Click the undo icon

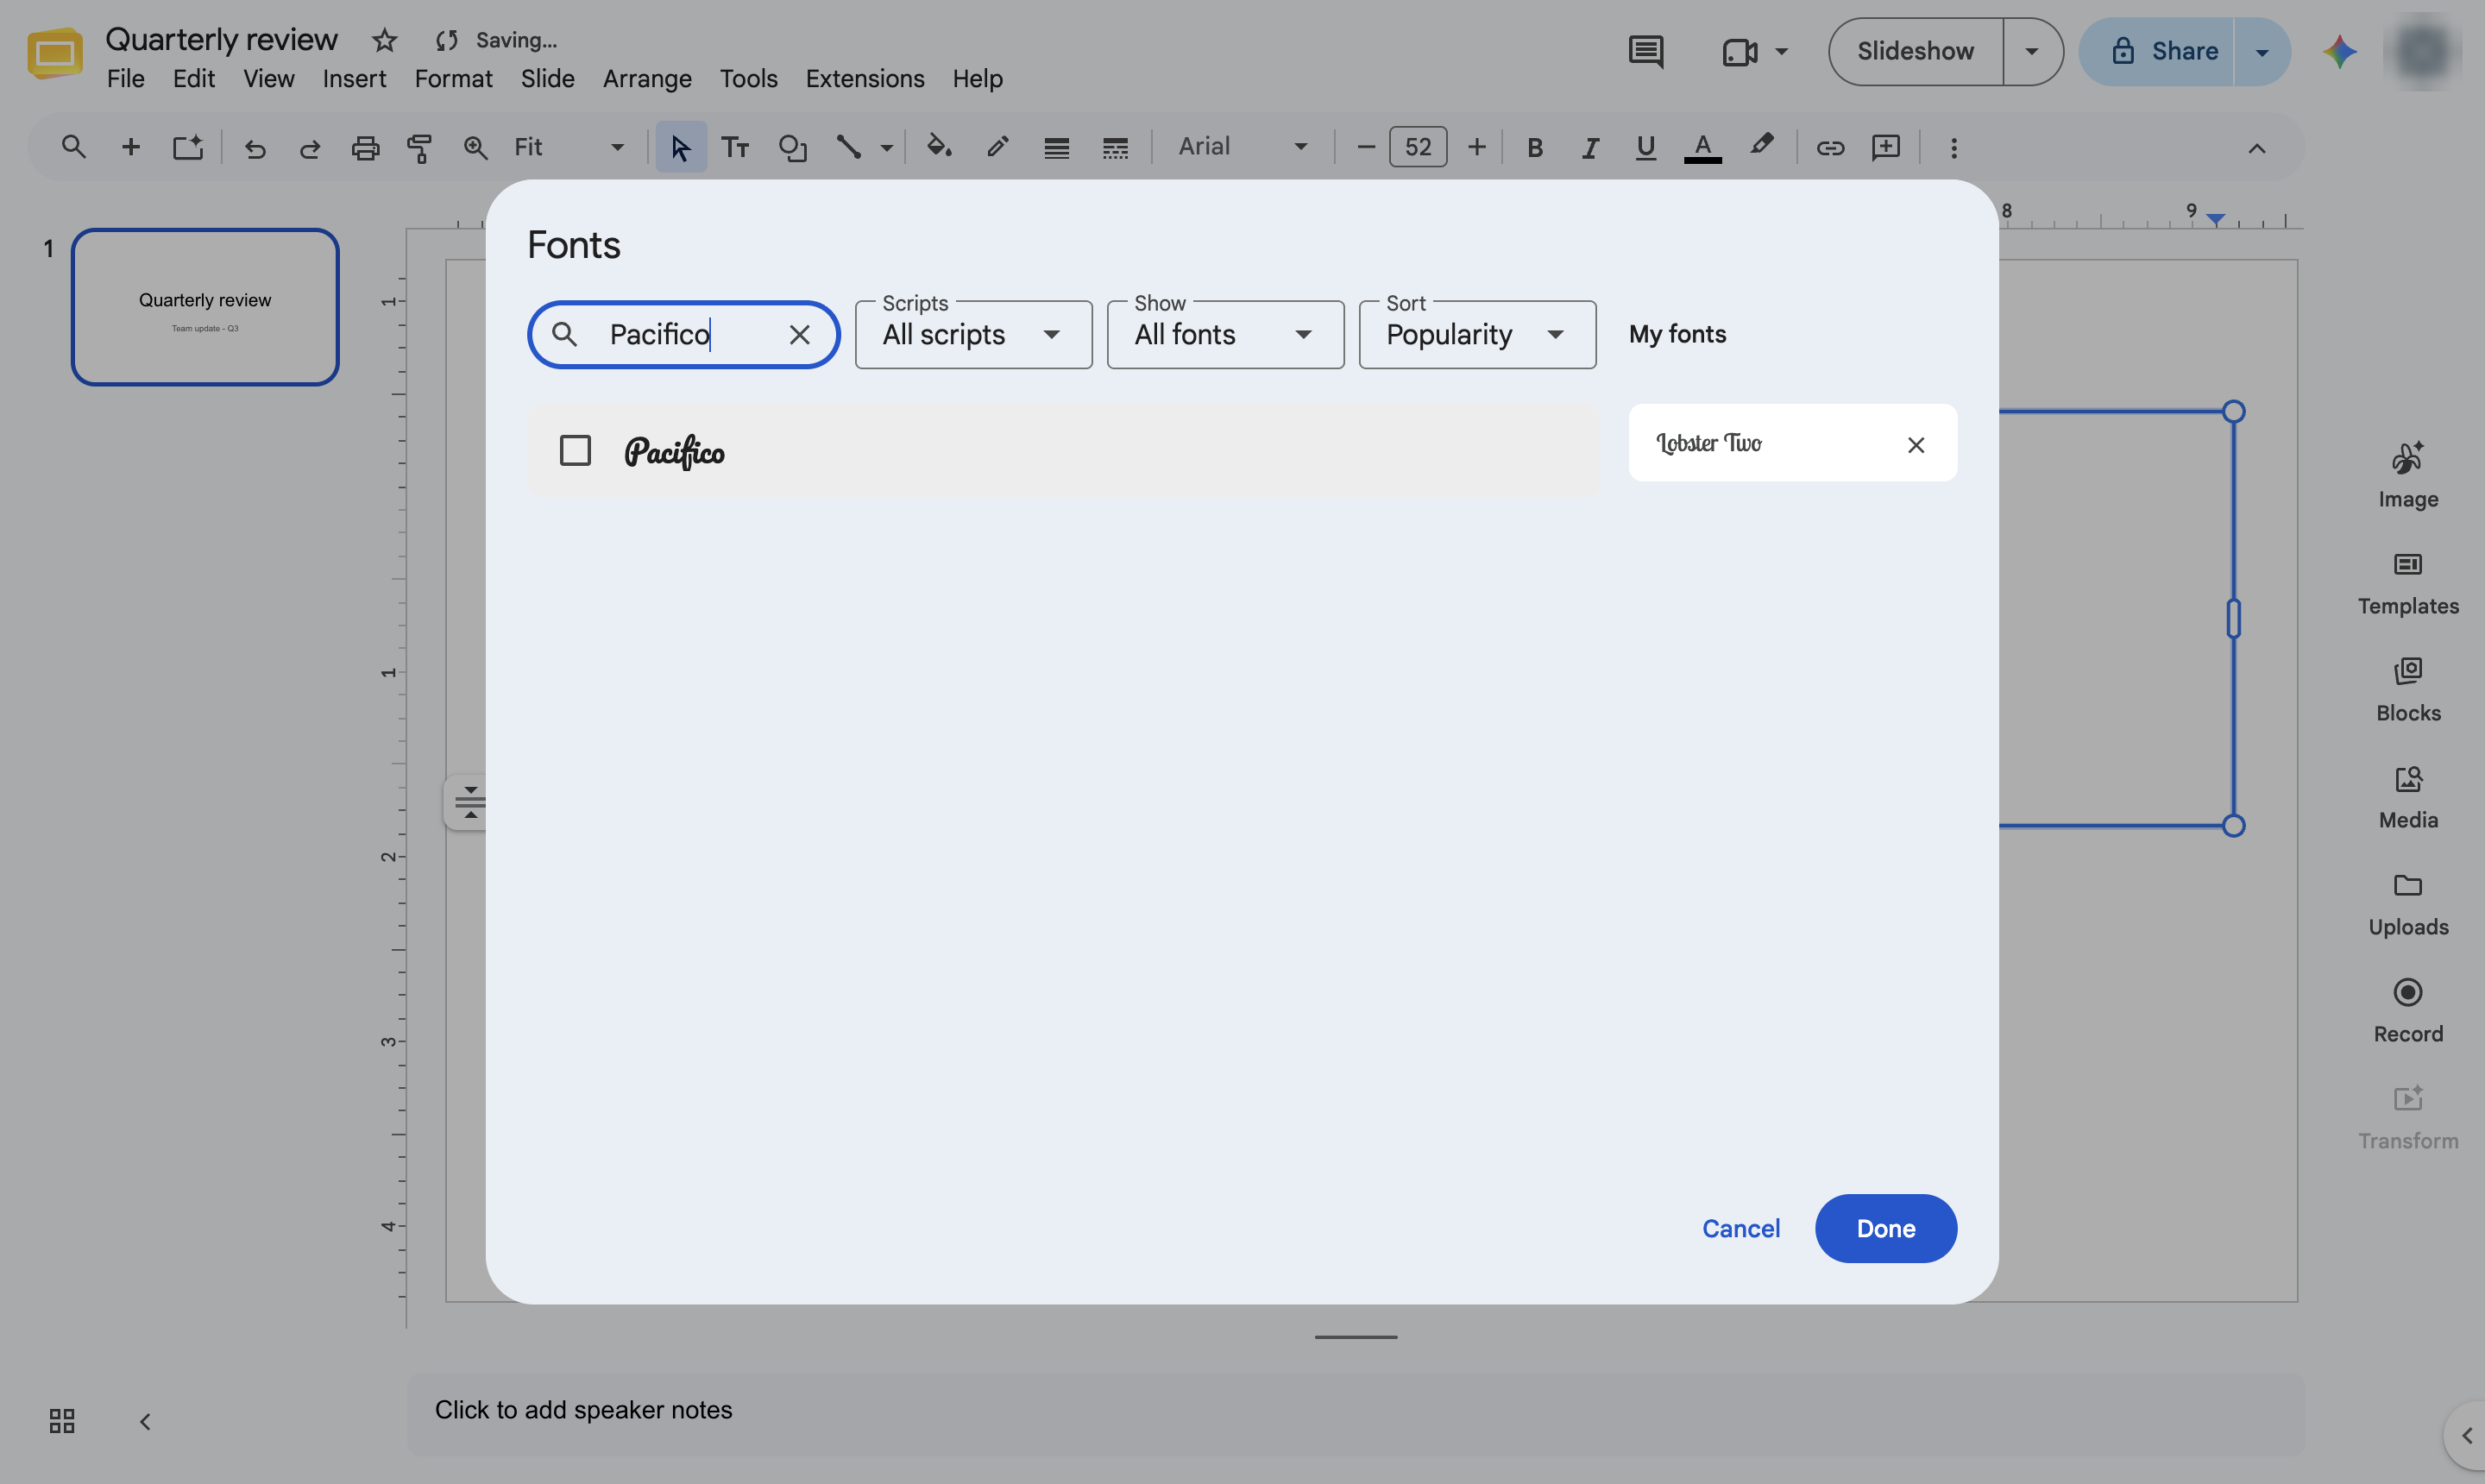pos(255,148)
